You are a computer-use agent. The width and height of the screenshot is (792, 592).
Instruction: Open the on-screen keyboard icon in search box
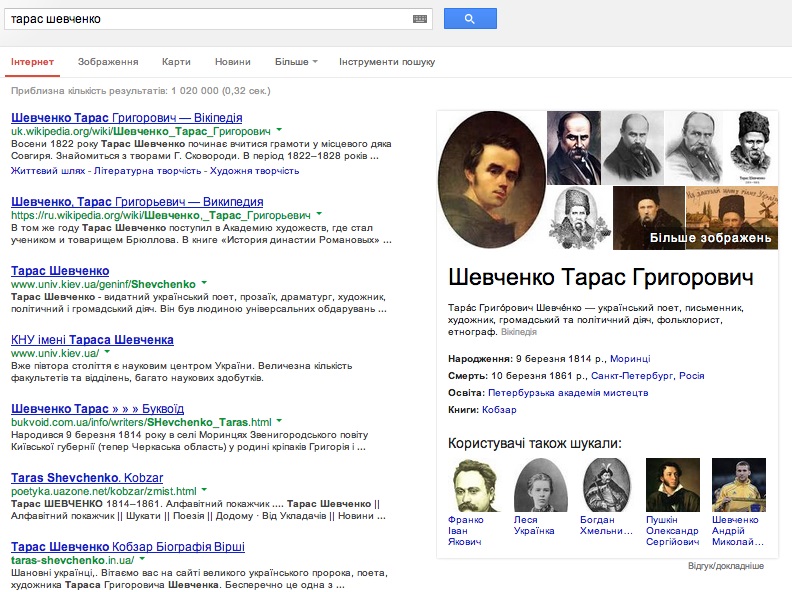point(420,19)
